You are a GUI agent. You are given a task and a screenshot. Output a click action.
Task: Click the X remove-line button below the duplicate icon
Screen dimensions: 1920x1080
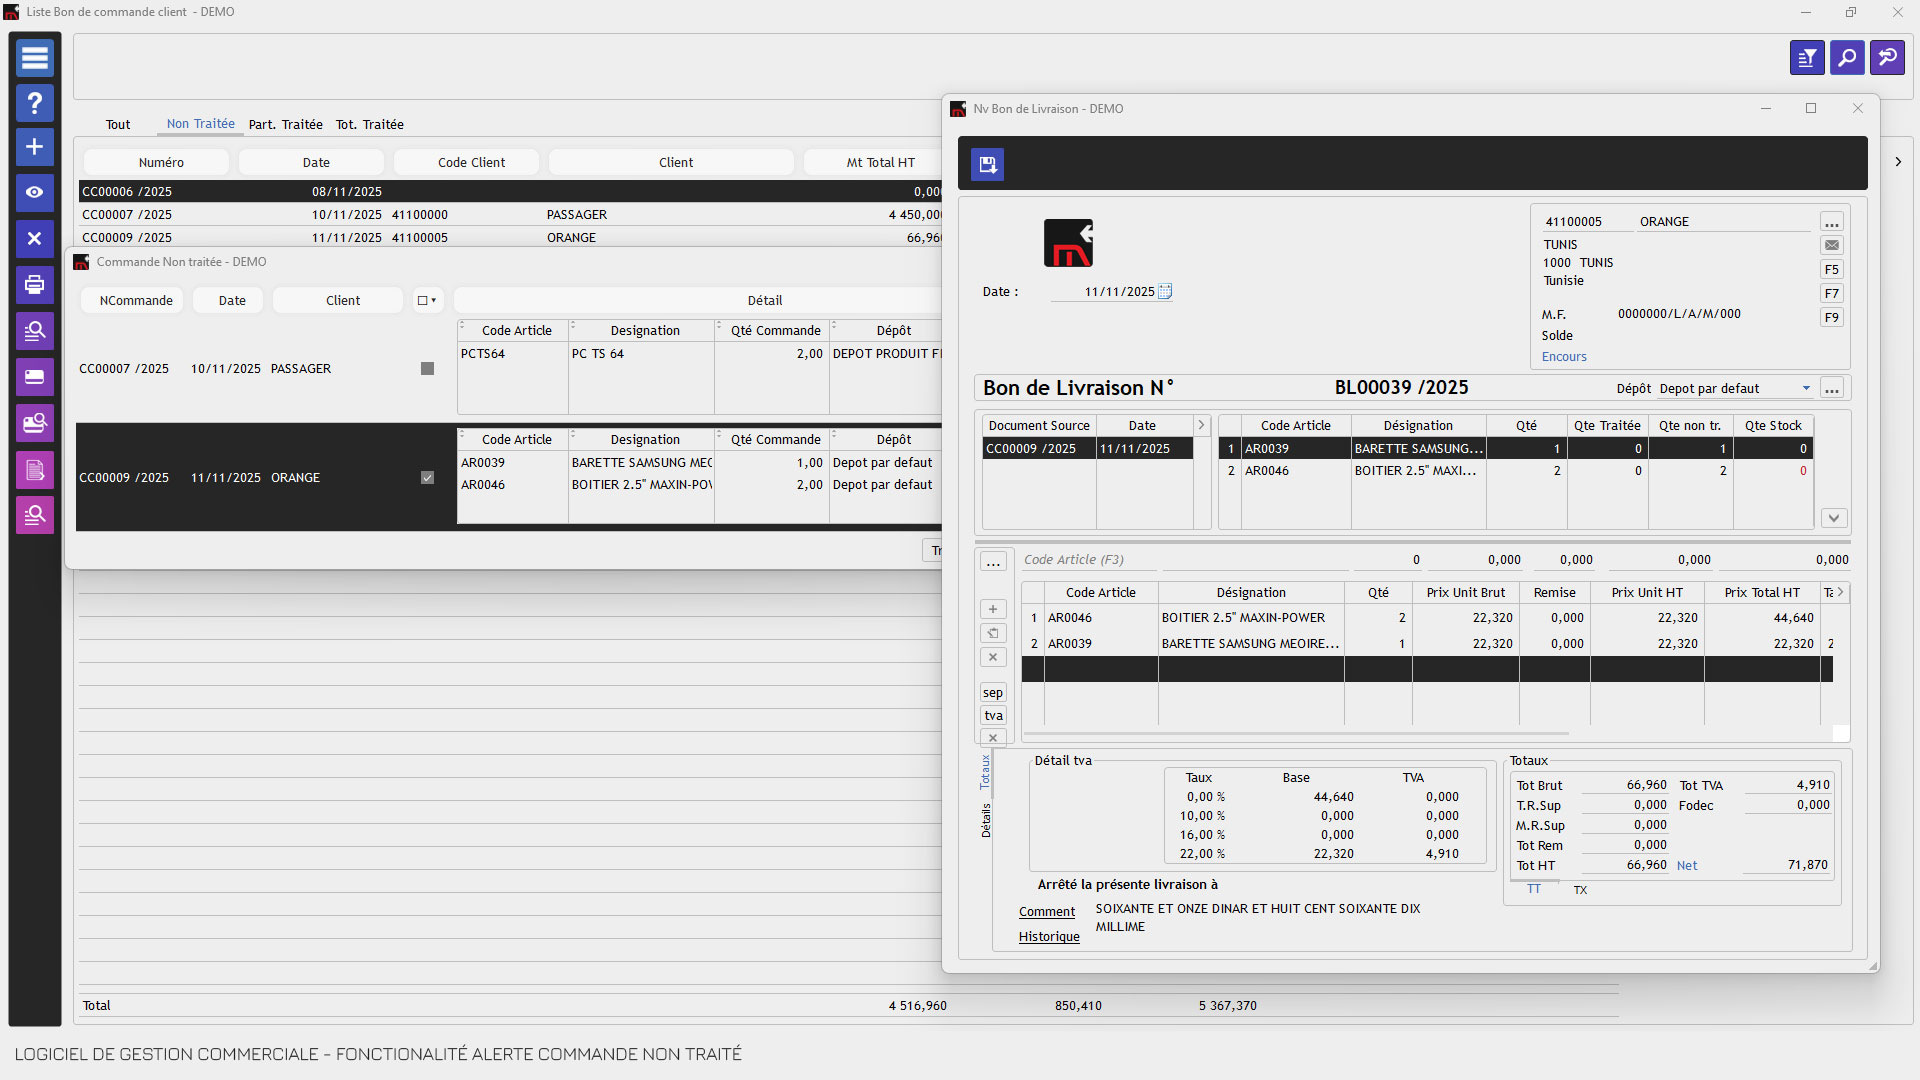(x=993, y=657)
